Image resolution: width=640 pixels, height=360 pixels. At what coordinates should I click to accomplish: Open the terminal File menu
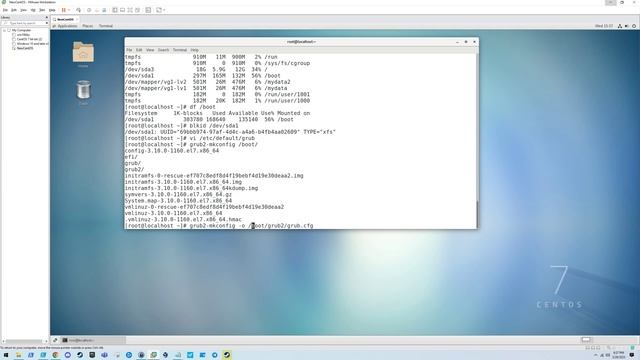tap(129, 50)
